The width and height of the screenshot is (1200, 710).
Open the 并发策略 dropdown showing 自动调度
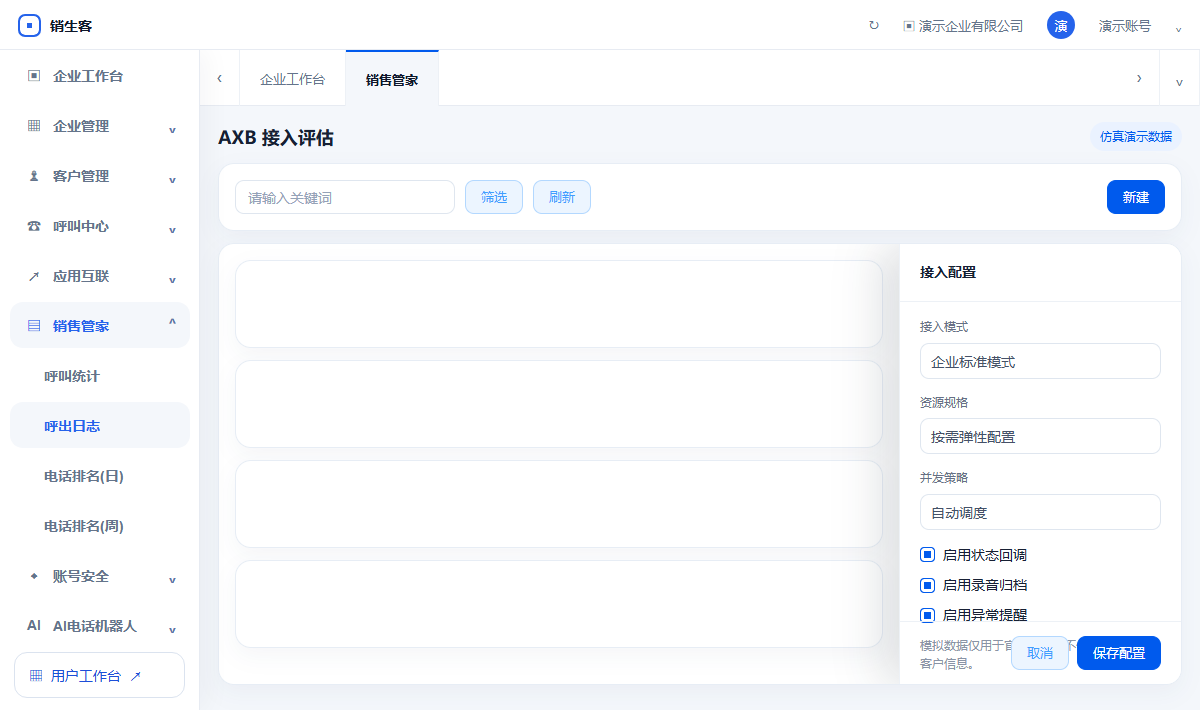[x=1040, y=512]
